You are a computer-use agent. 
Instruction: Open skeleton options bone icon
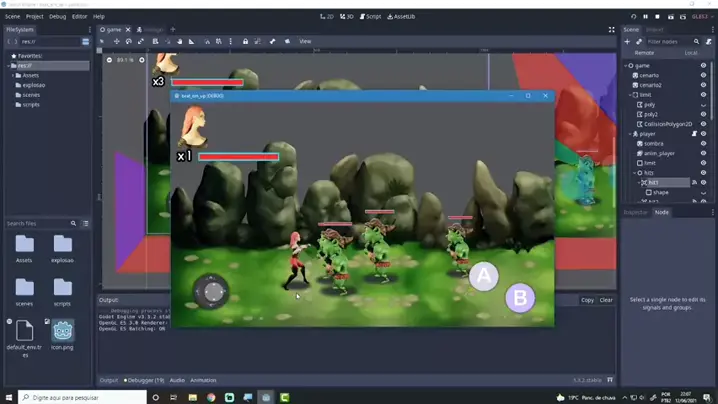pos(272,41)
